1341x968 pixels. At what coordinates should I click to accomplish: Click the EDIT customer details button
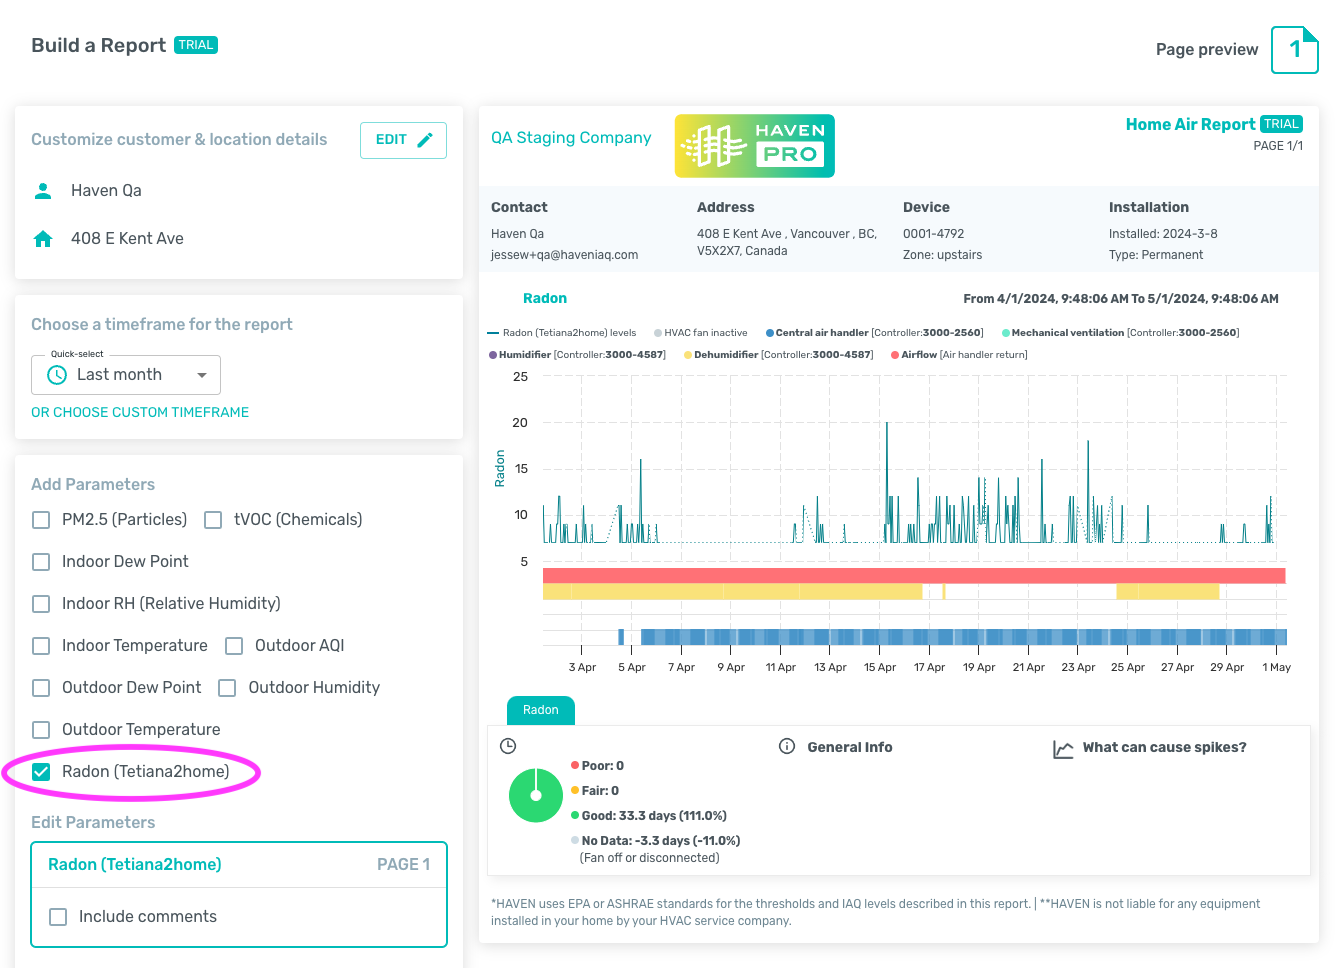coord(403,140)
